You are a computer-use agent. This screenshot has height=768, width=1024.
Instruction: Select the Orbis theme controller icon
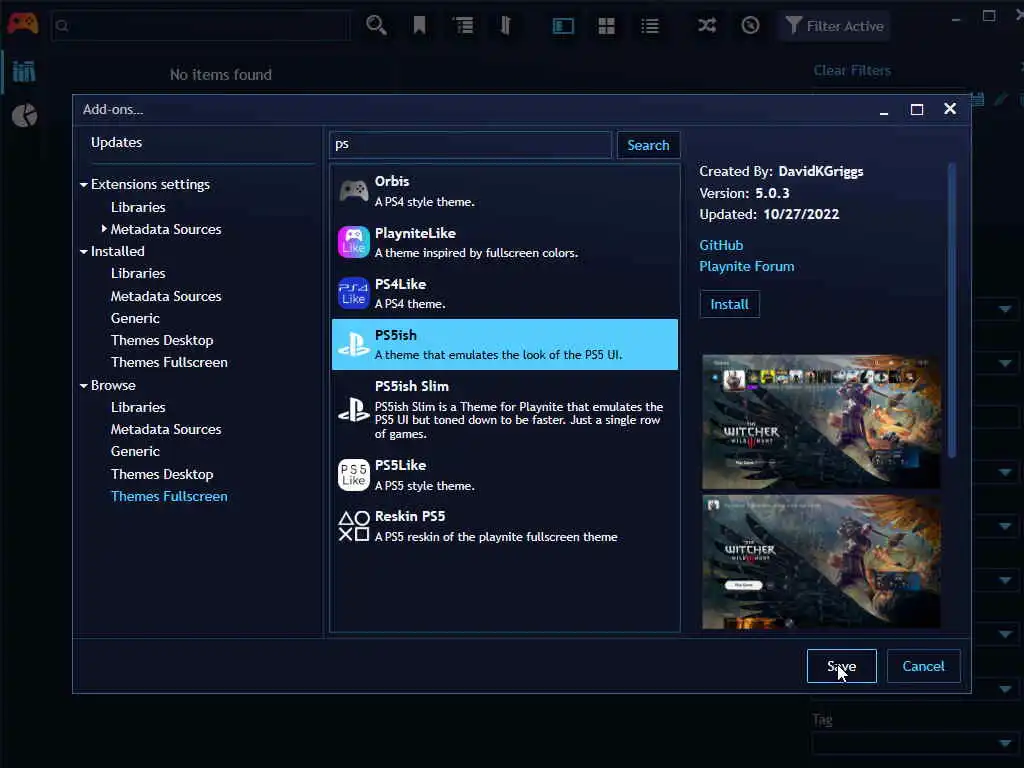pyautogui.click(x=353, y=191)
